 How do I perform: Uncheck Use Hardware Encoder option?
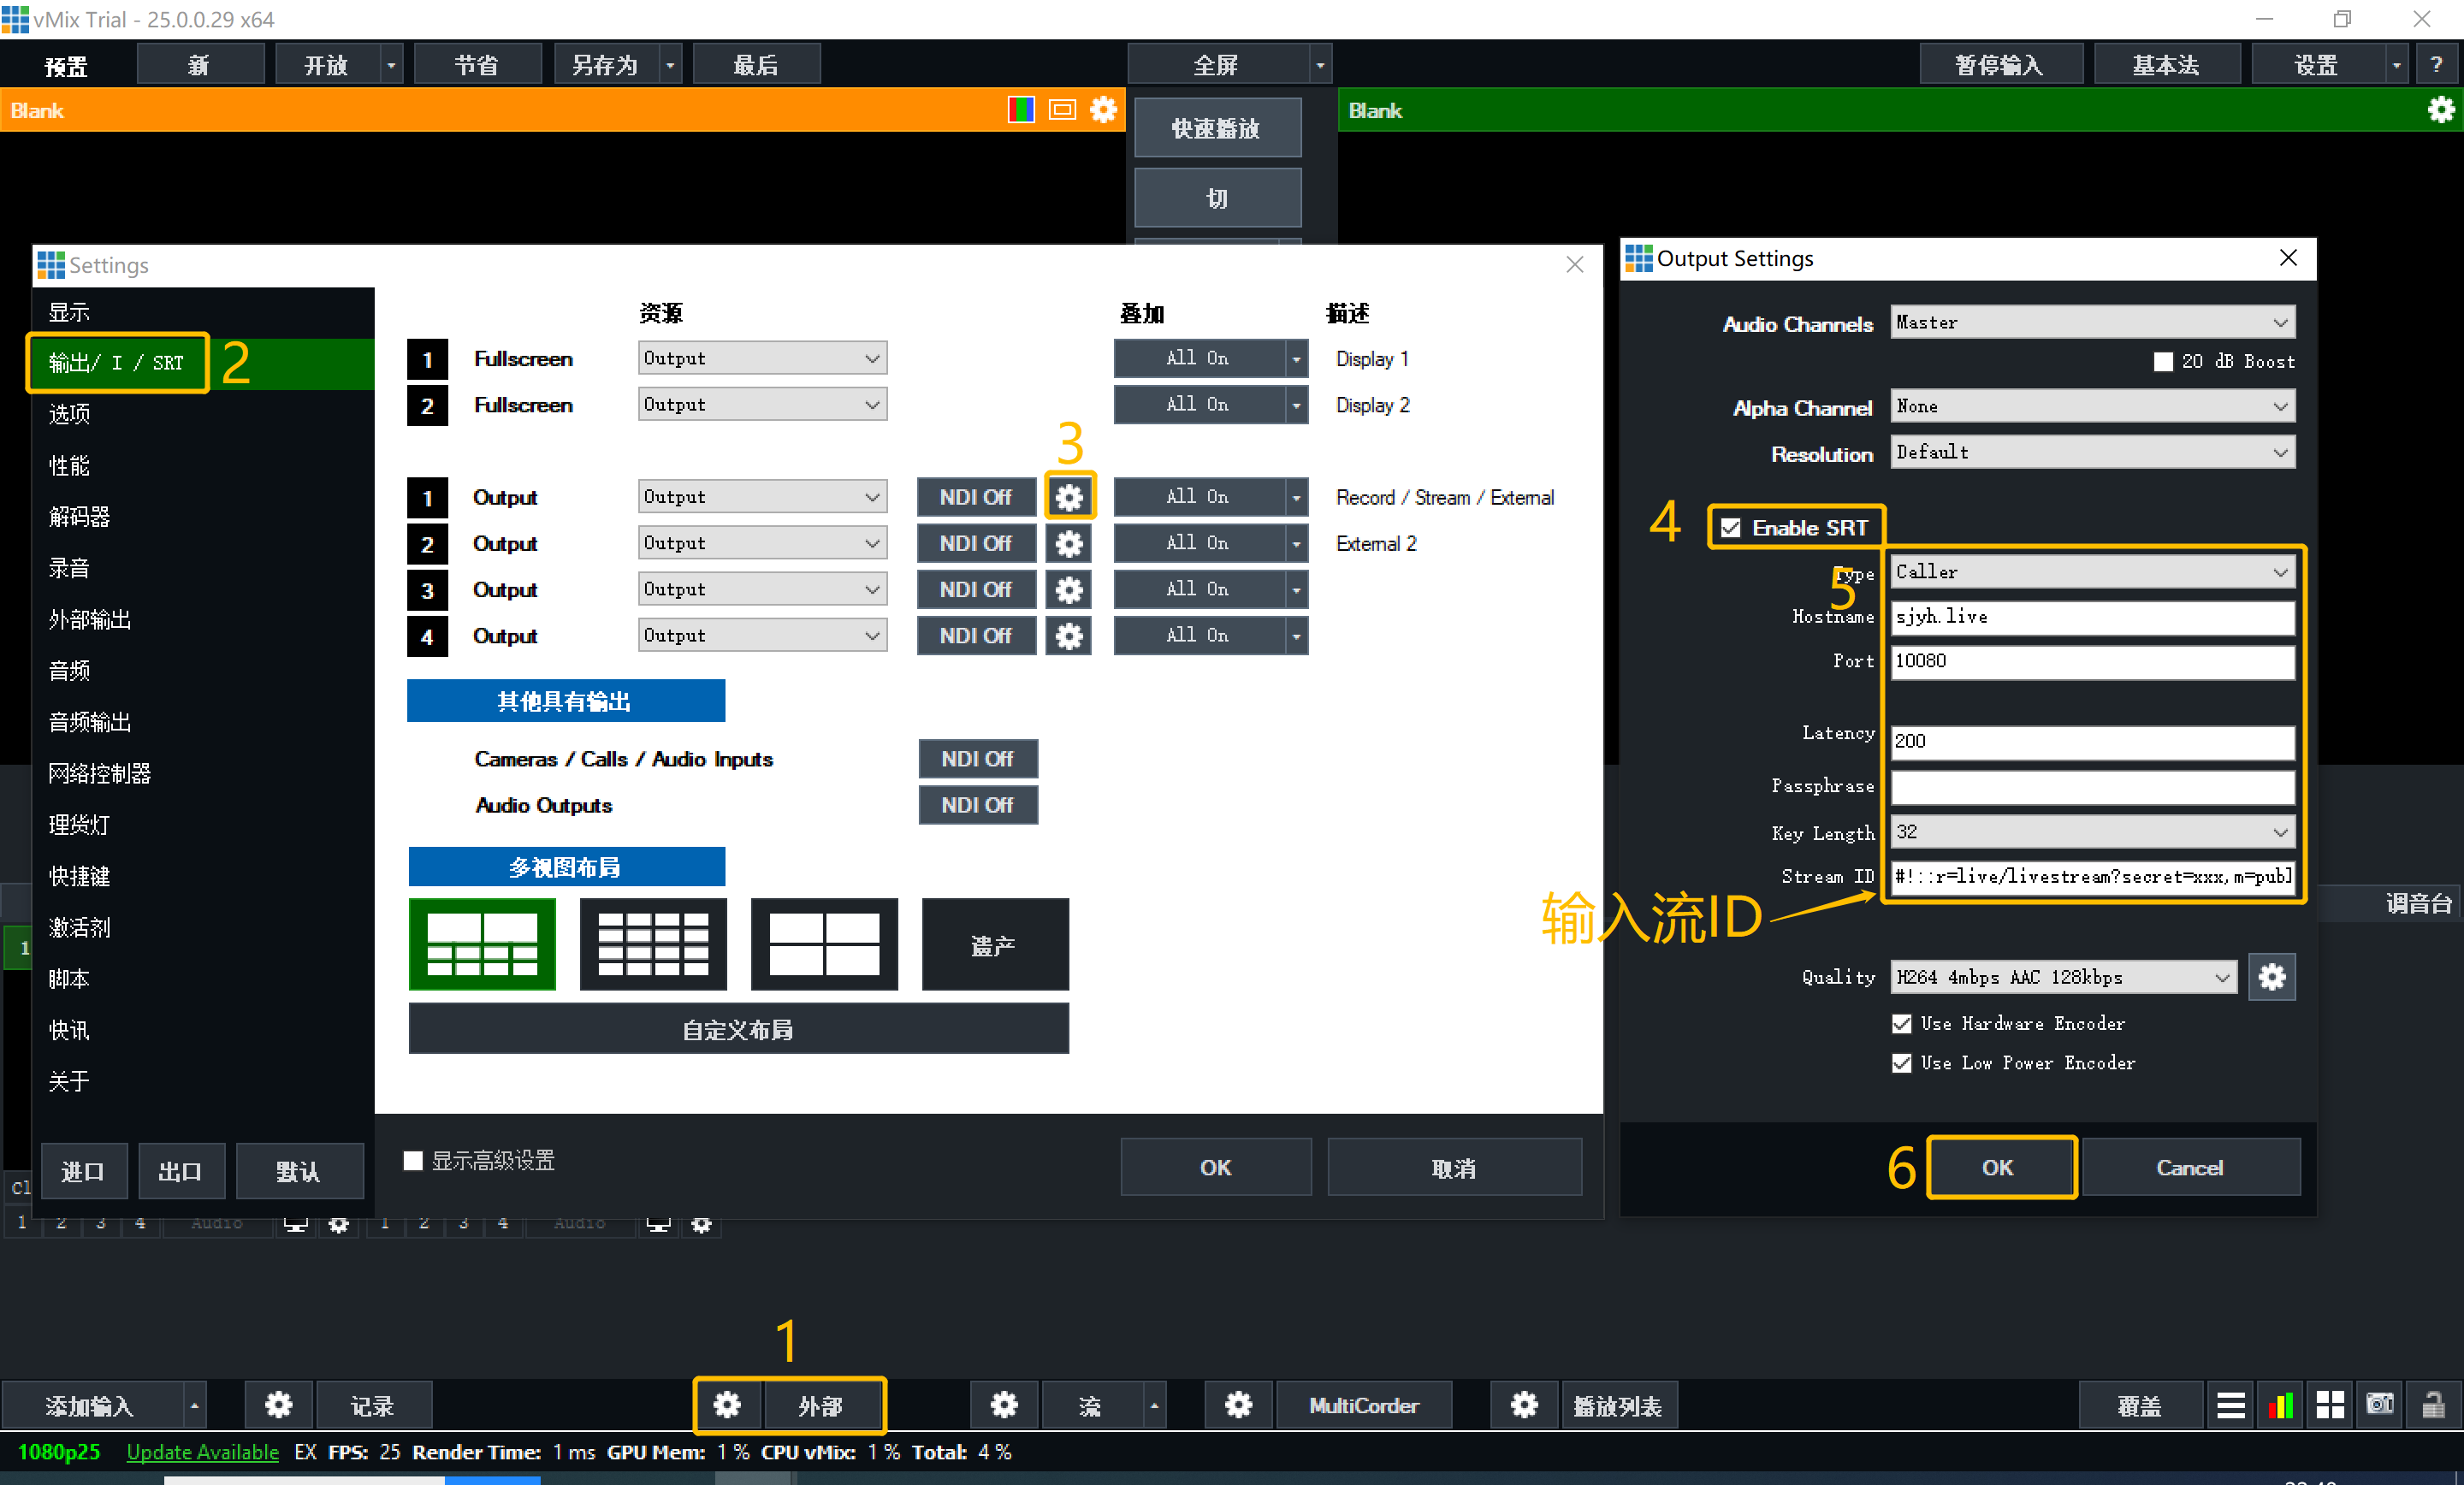(x=1902, y=1024)
